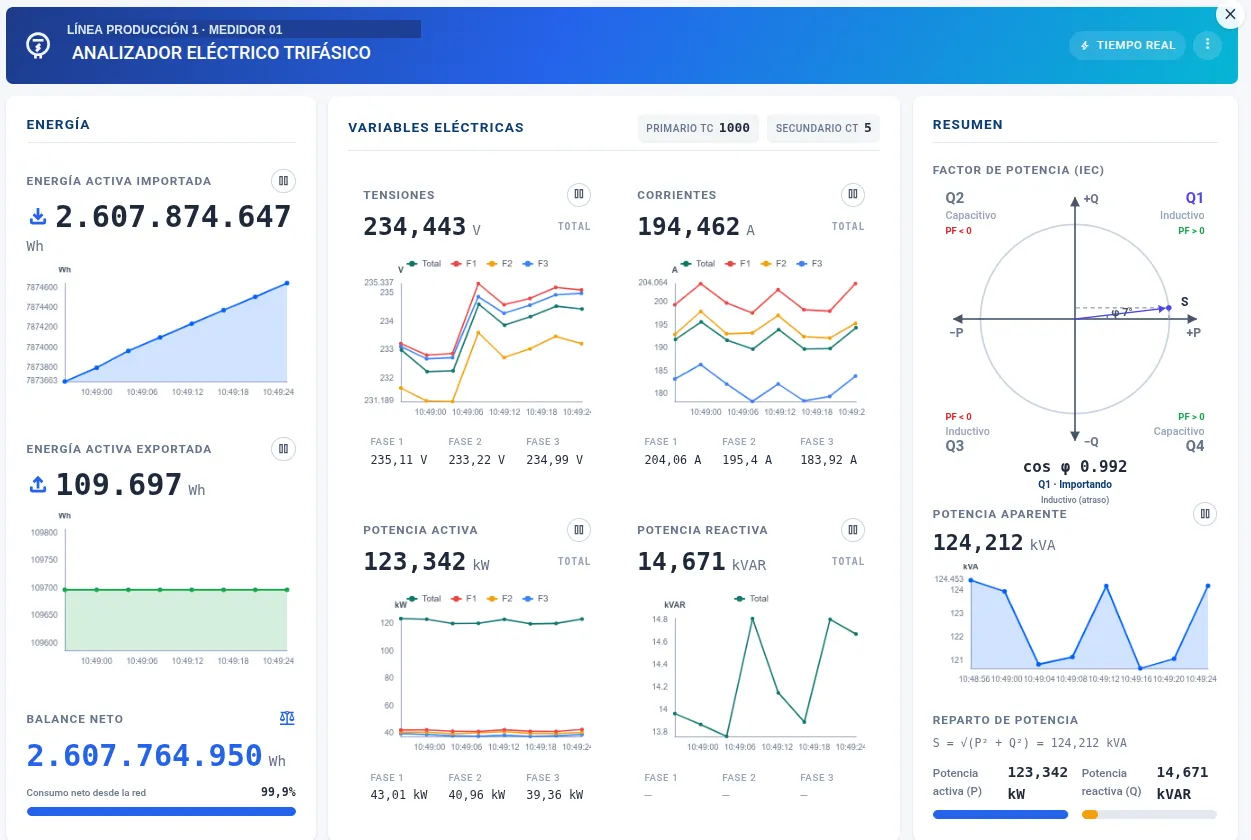1251x840 pixels.
Task: Click the Potencia activa (P) blue bar
Action: click(1000, 815)
